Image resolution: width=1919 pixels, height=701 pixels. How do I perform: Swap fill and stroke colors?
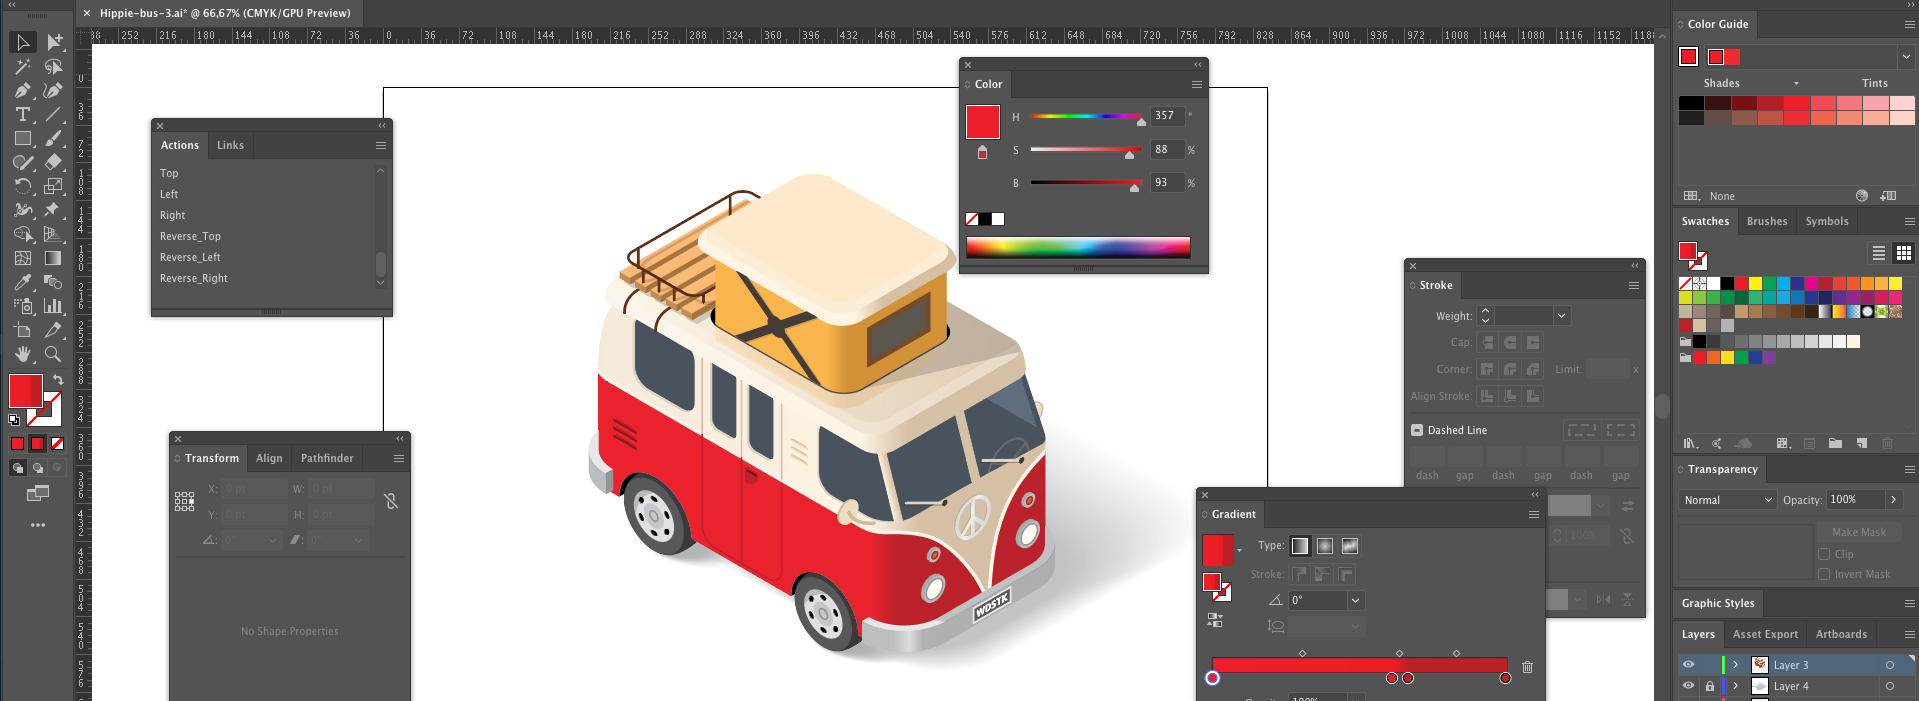tap(58, 380)
